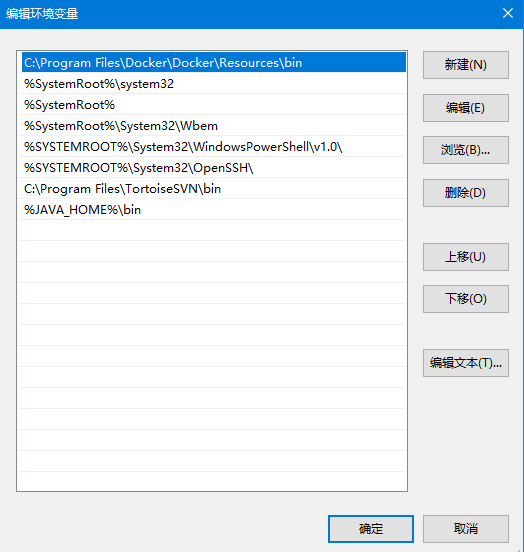Click the 编辑(E) button
This screenshot has height=552, width=524.
pyautogui.click(x=466, y=108)
